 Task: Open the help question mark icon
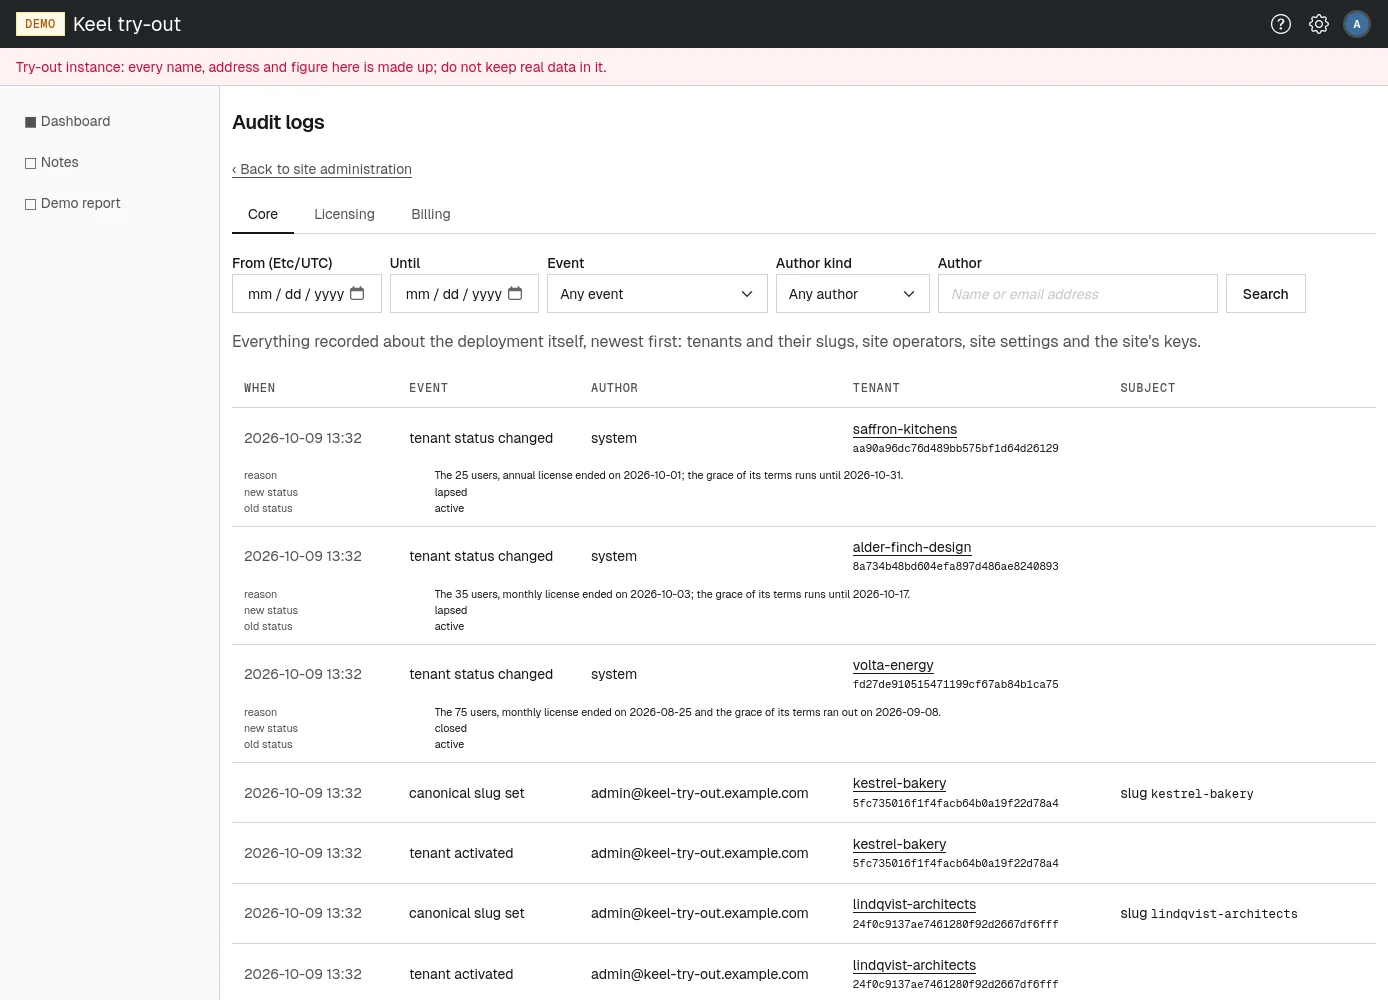coord(1281,24)
